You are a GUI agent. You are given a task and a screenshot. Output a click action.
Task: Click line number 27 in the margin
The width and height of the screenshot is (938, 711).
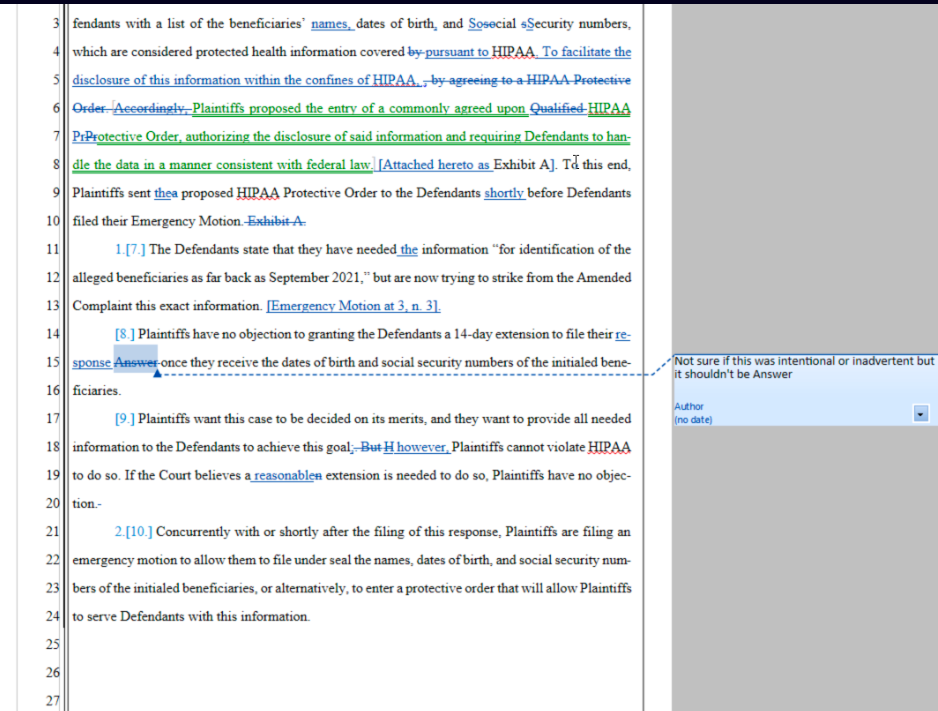pyautogui.click(x=54, y=701)
